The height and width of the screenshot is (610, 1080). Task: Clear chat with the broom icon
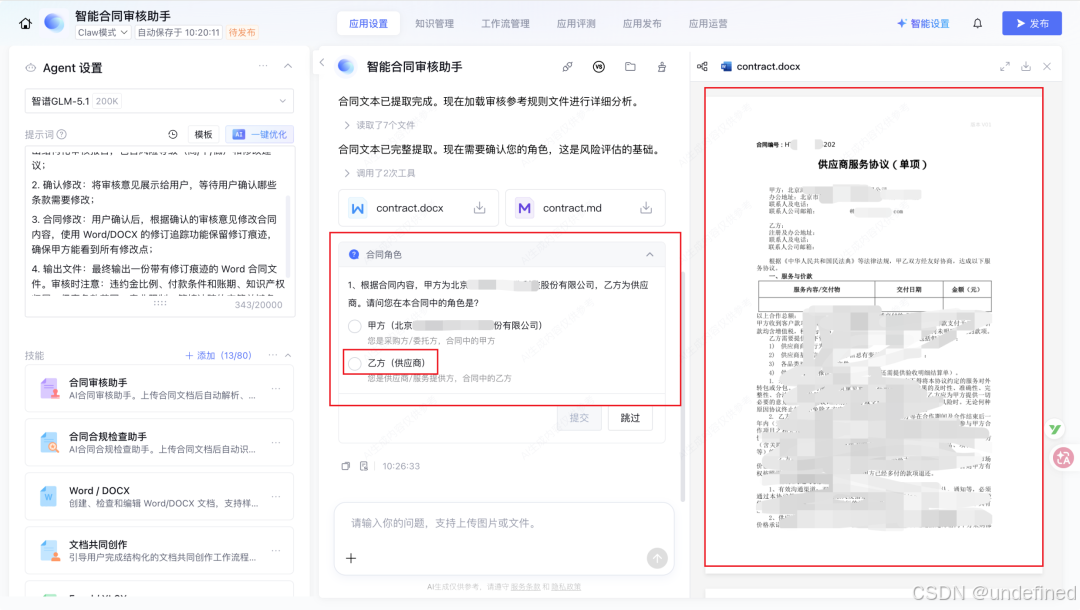point(662,67)
